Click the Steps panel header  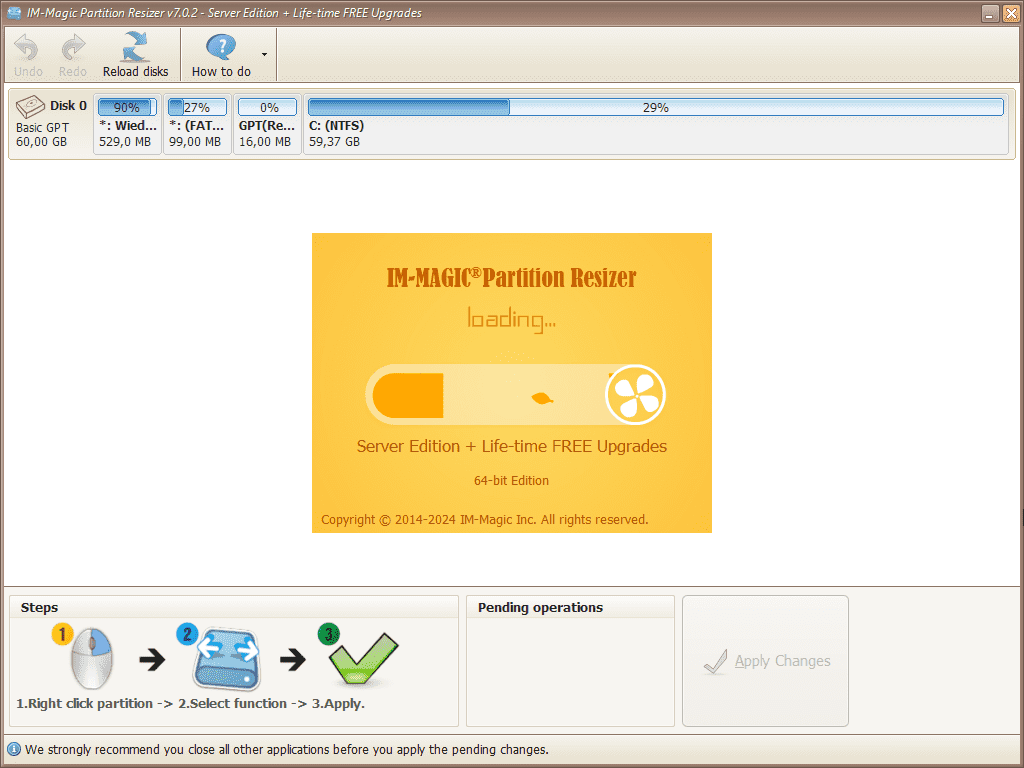[39, 607]
